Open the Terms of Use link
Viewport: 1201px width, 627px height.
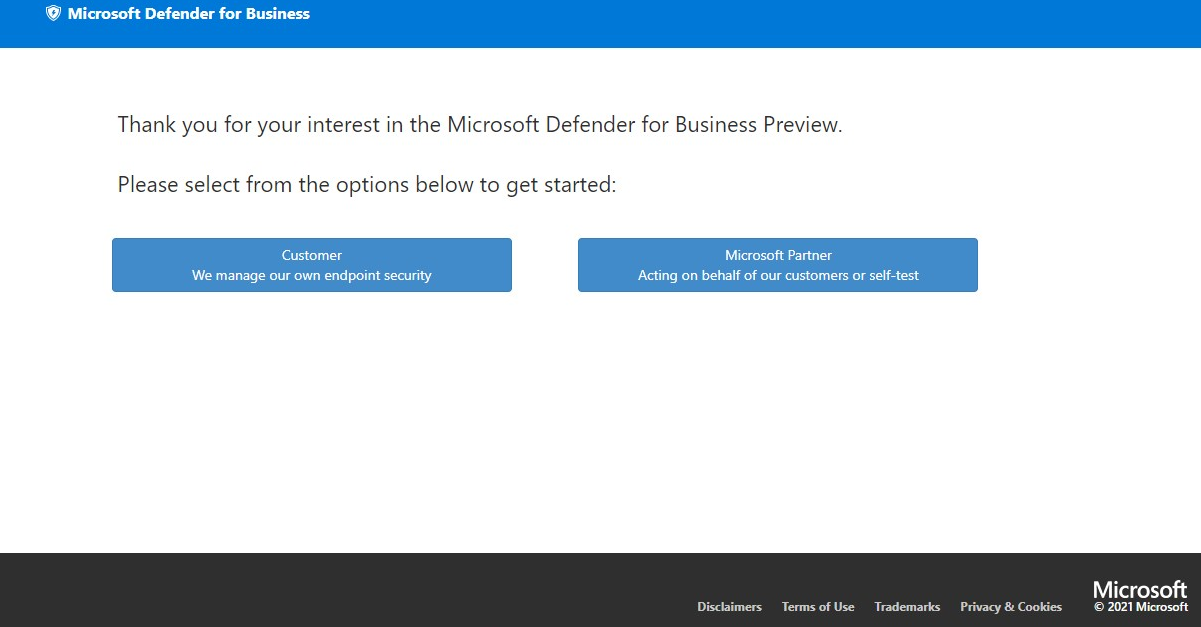point(818,607)
